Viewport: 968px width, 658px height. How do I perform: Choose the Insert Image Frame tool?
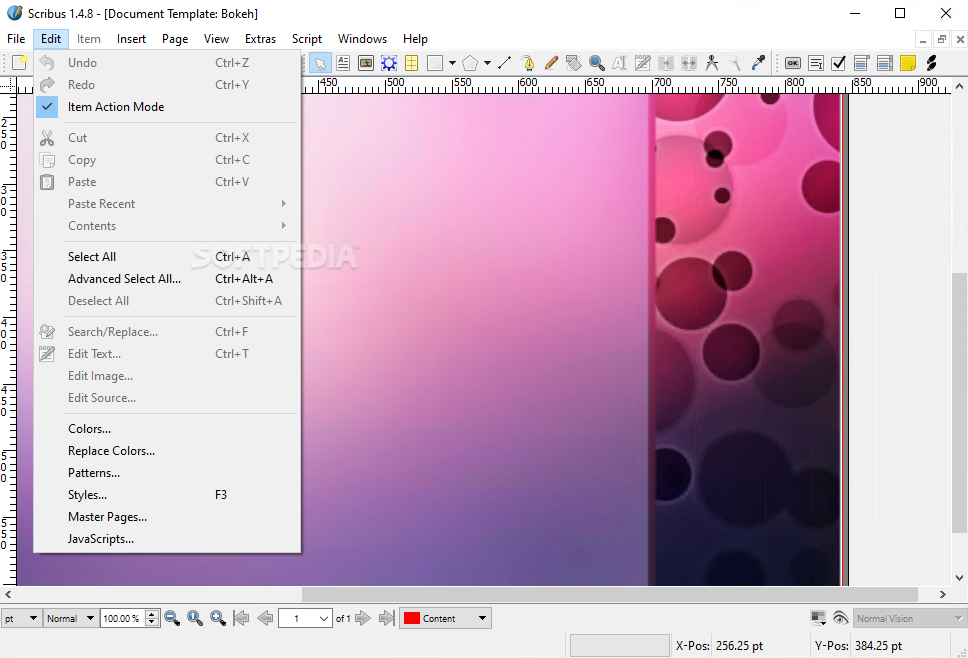point(366,63)
